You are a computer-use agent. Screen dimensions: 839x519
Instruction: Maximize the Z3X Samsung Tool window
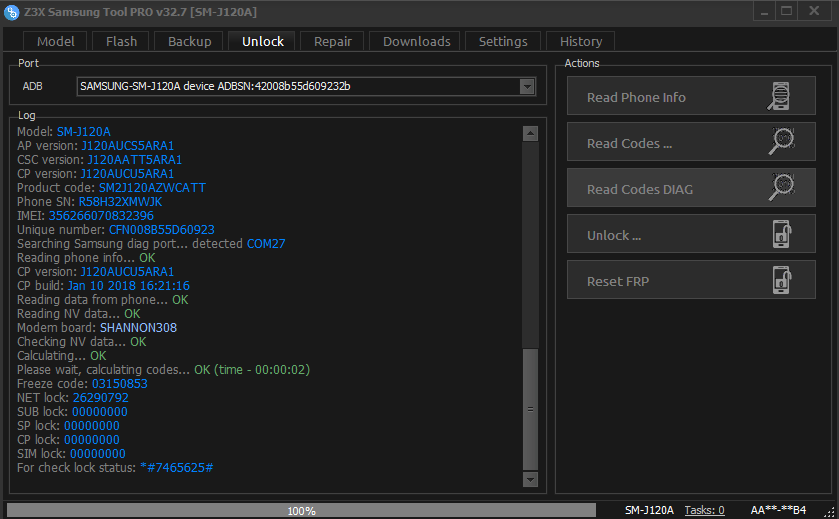pos(787,11)
